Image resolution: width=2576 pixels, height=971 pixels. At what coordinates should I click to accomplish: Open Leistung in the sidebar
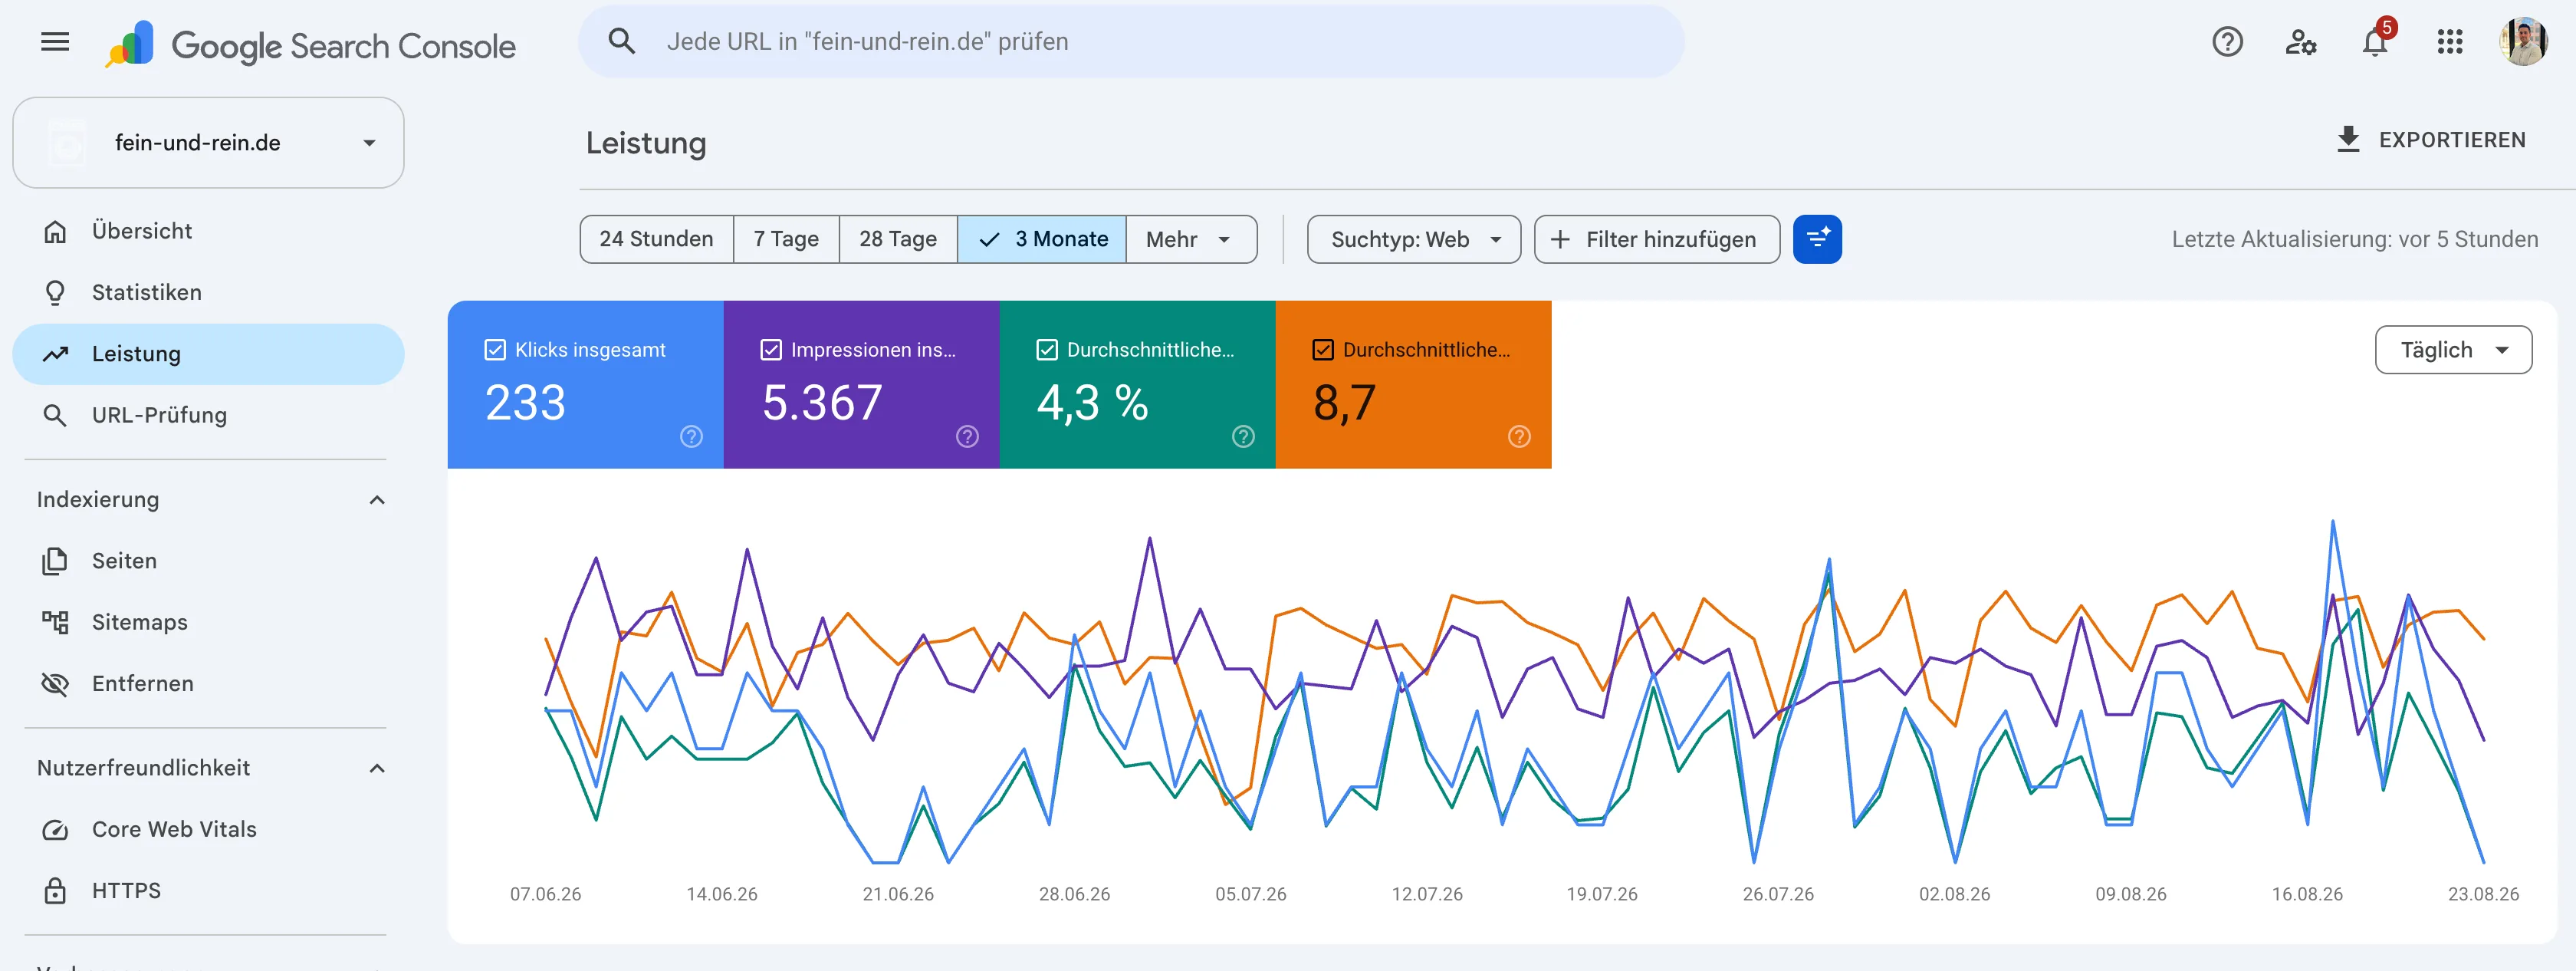coord(208,354)
